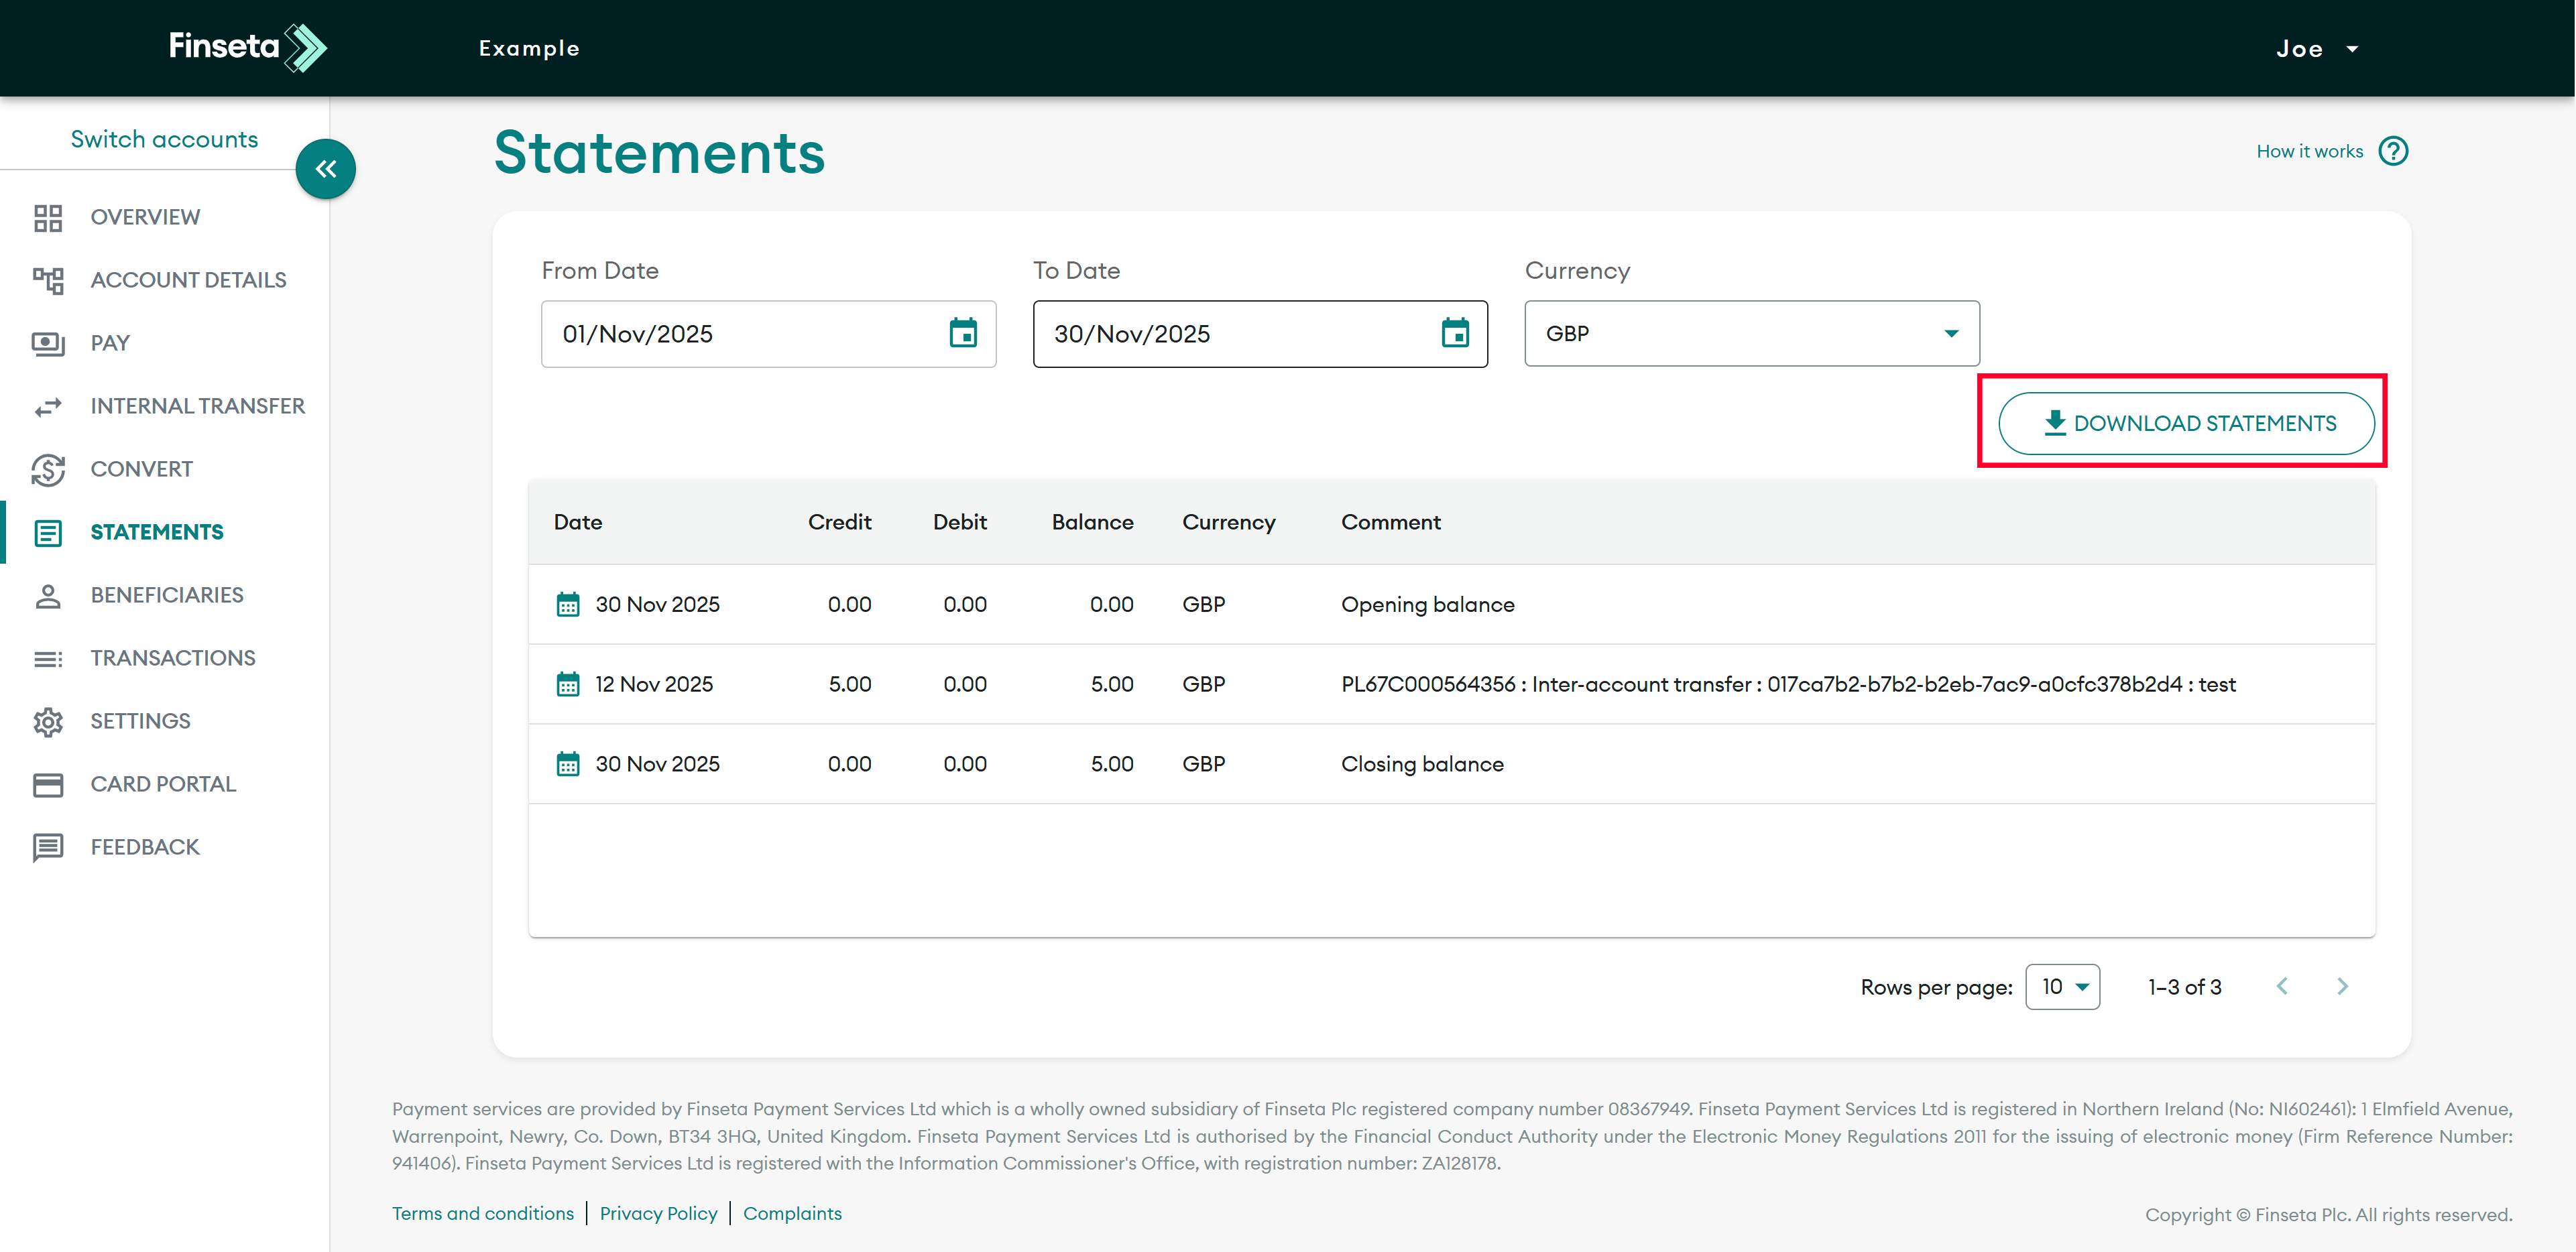Go to previous page of statement rows

pyautogui.click(x=2281, y=986)
